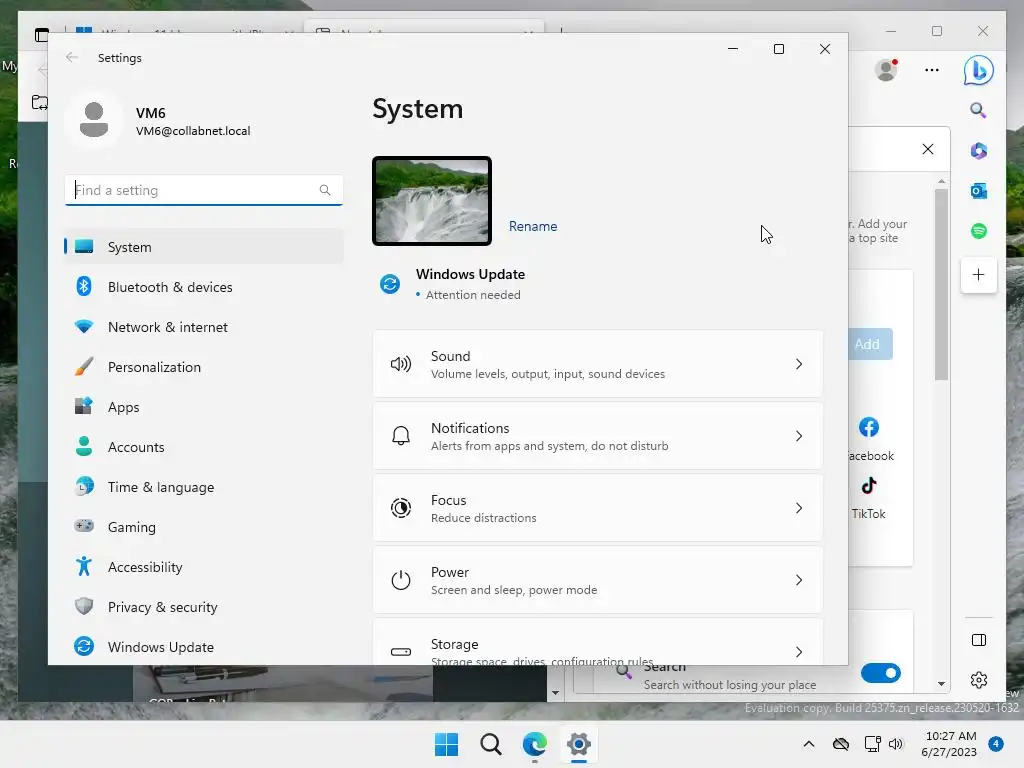1024x768 pixels.
Task: Open the Windows Start menu
Action: [447, 744]
